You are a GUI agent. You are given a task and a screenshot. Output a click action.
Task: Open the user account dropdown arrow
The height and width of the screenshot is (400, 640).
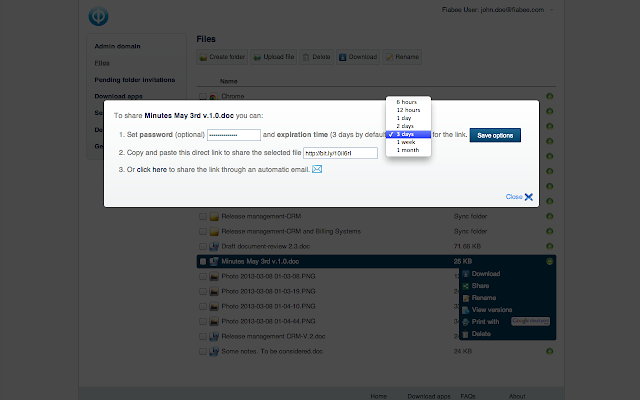pos(552,10)
